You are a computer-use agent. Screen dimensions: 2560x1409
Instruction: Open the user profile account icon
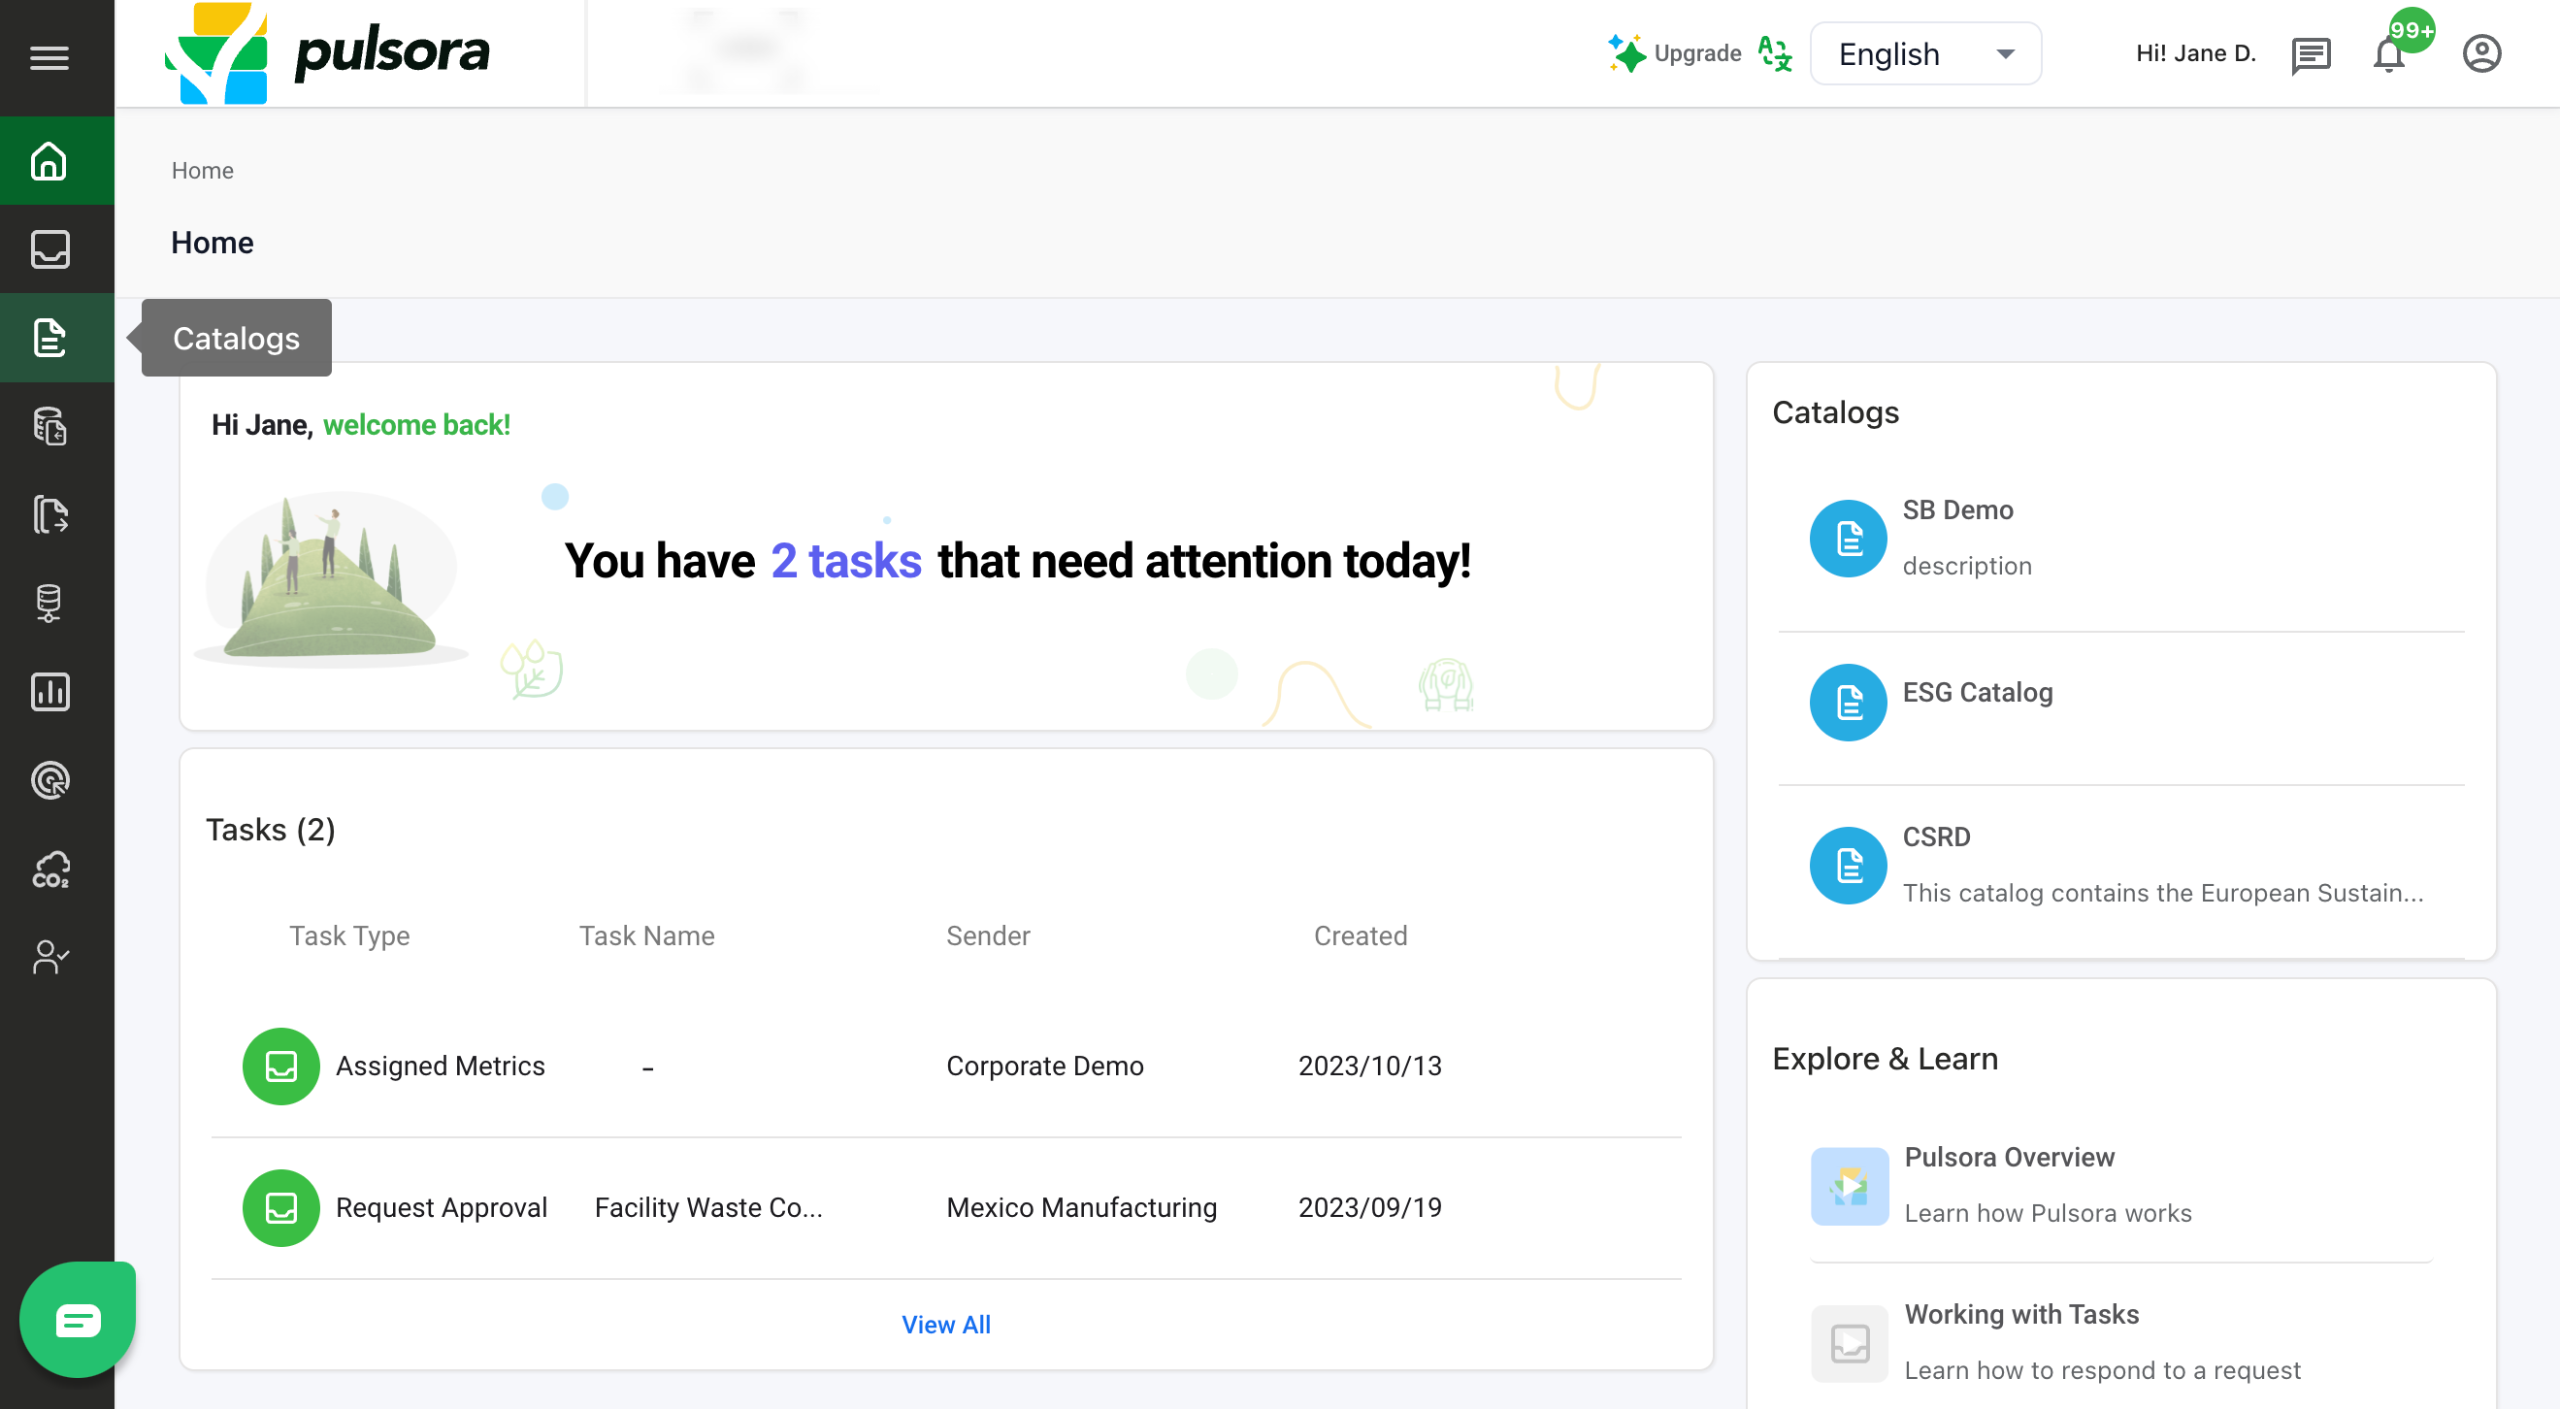point(2481,54)
